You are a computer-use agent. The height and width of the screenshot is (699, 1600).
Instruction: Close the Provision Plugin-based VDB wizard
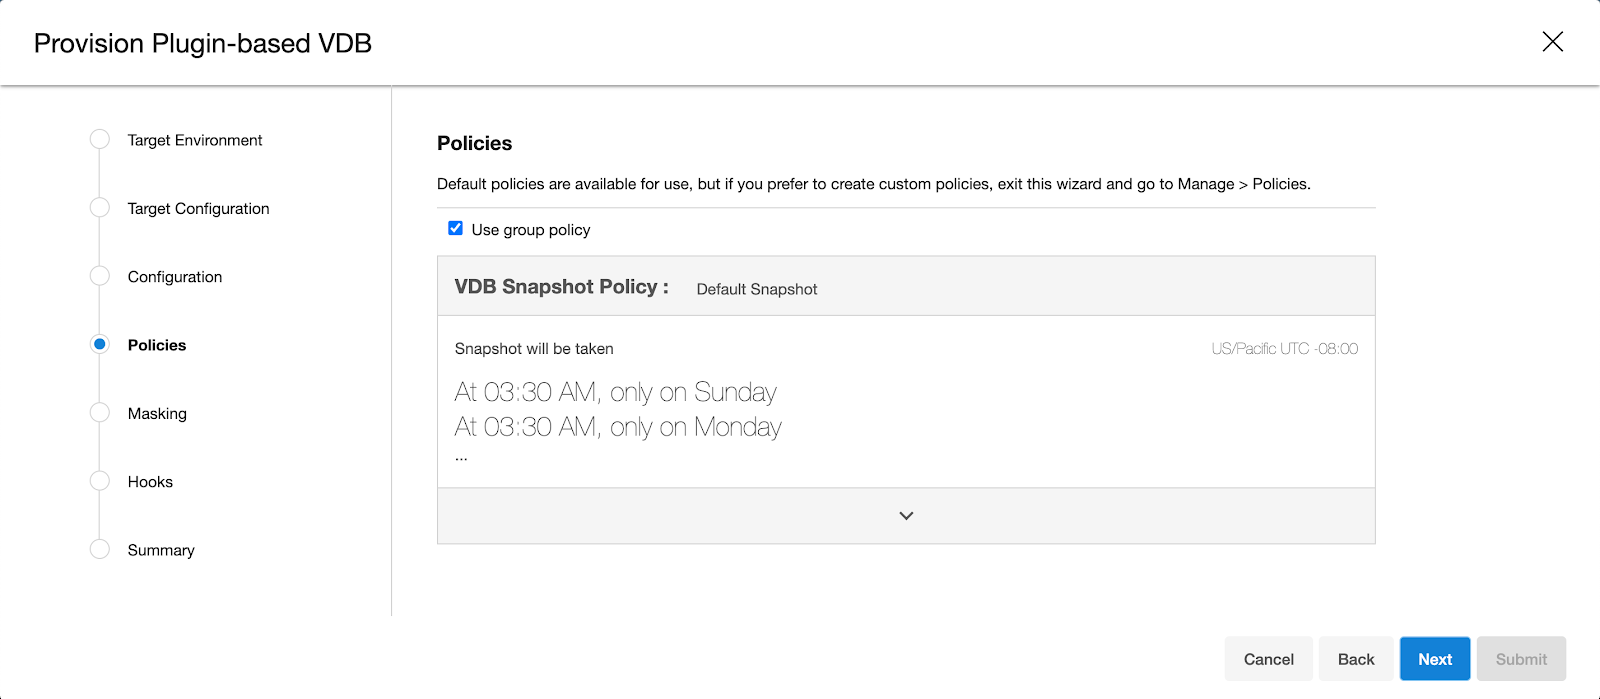pyautogui.click(x=1552, y=42)
